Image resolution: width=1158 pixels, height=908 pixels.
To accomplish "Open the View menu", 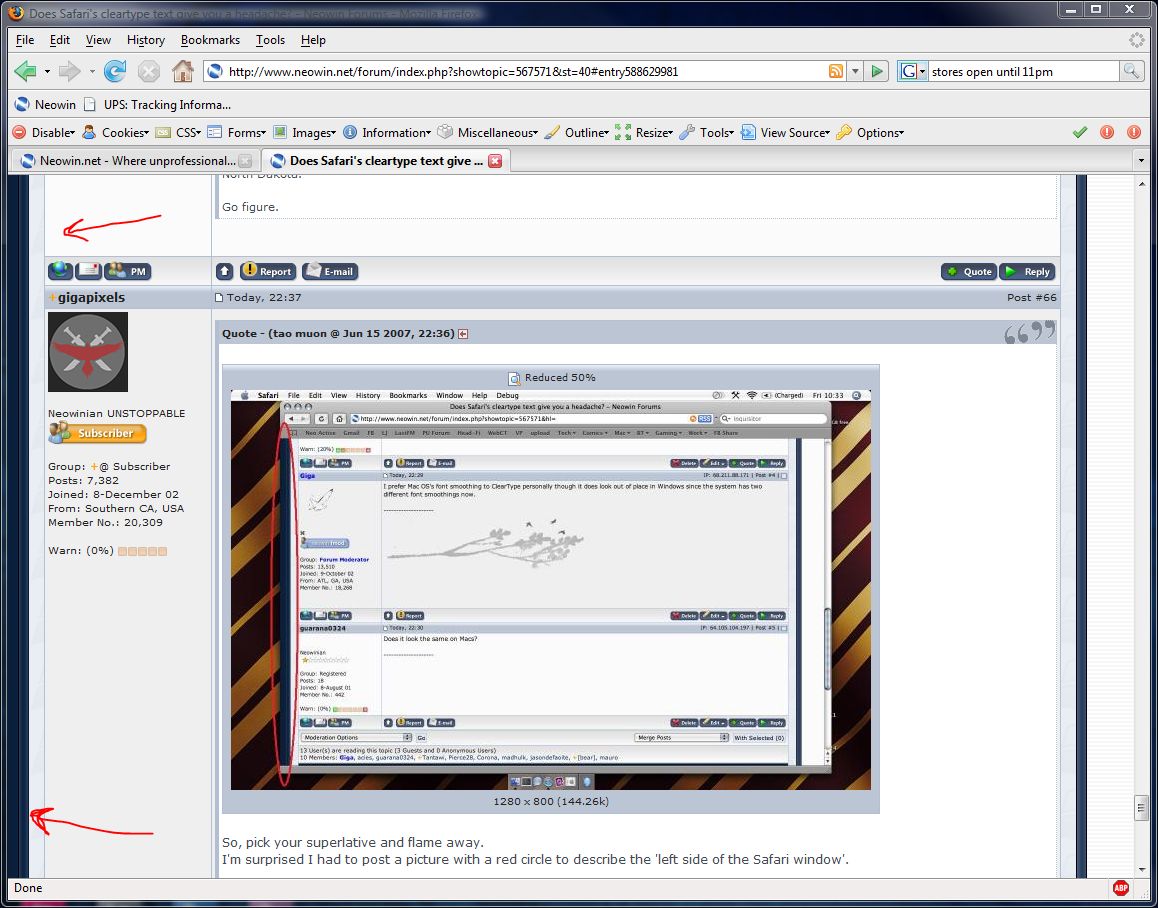I will [x=98, y=40].
